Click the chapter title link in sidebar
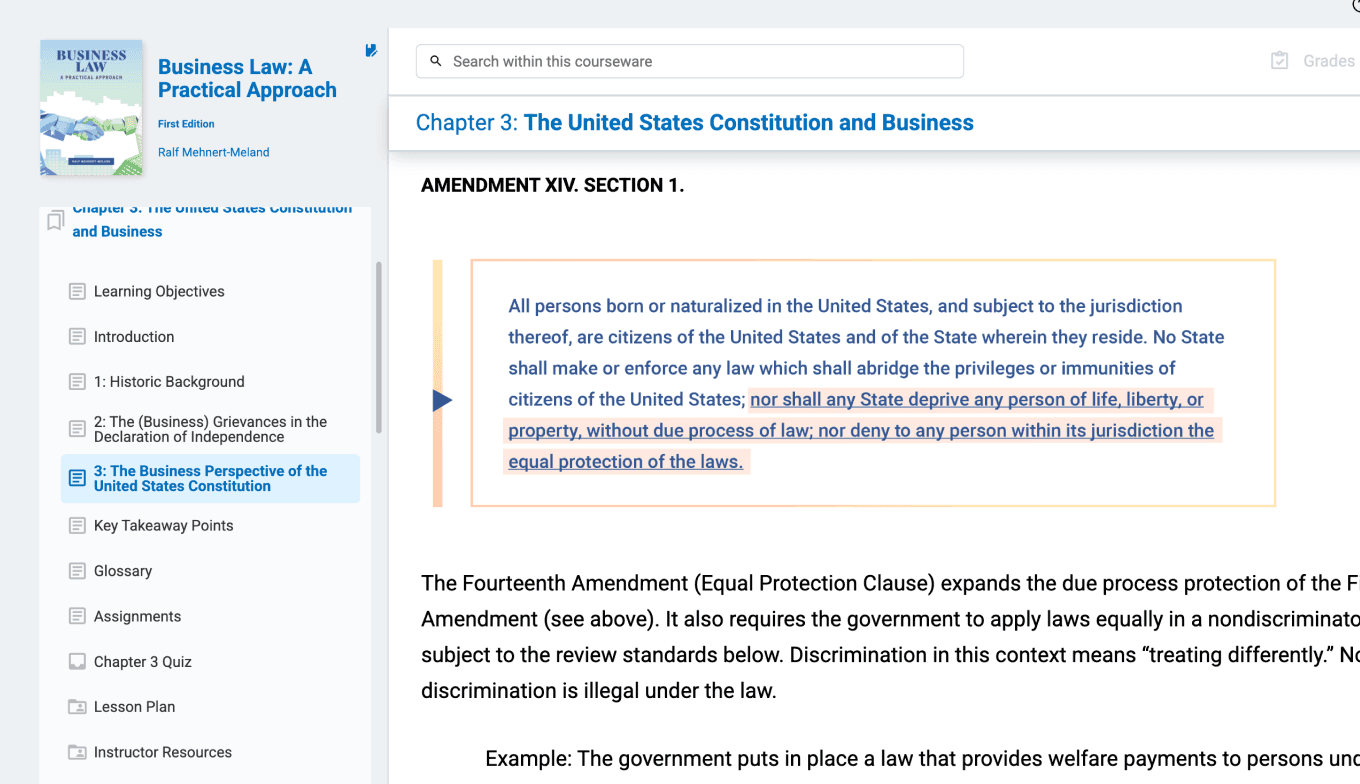This screenshot has width=1360, height=784. [x=212, y=220]
